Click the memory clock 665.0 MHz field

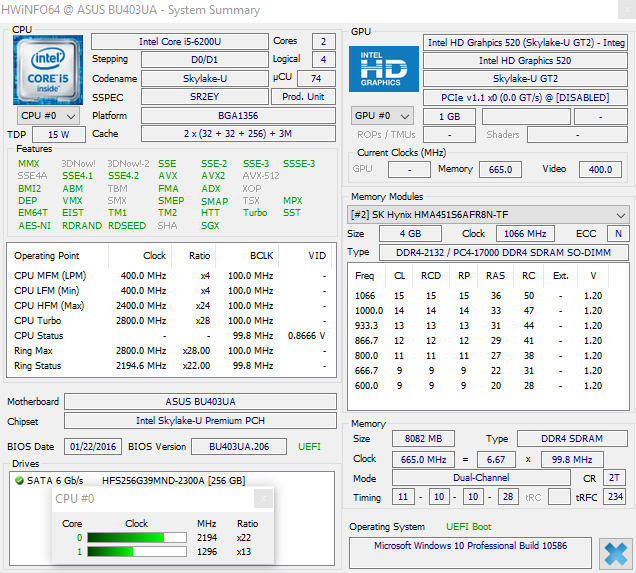pyautogui.click(x=423, y=459)
